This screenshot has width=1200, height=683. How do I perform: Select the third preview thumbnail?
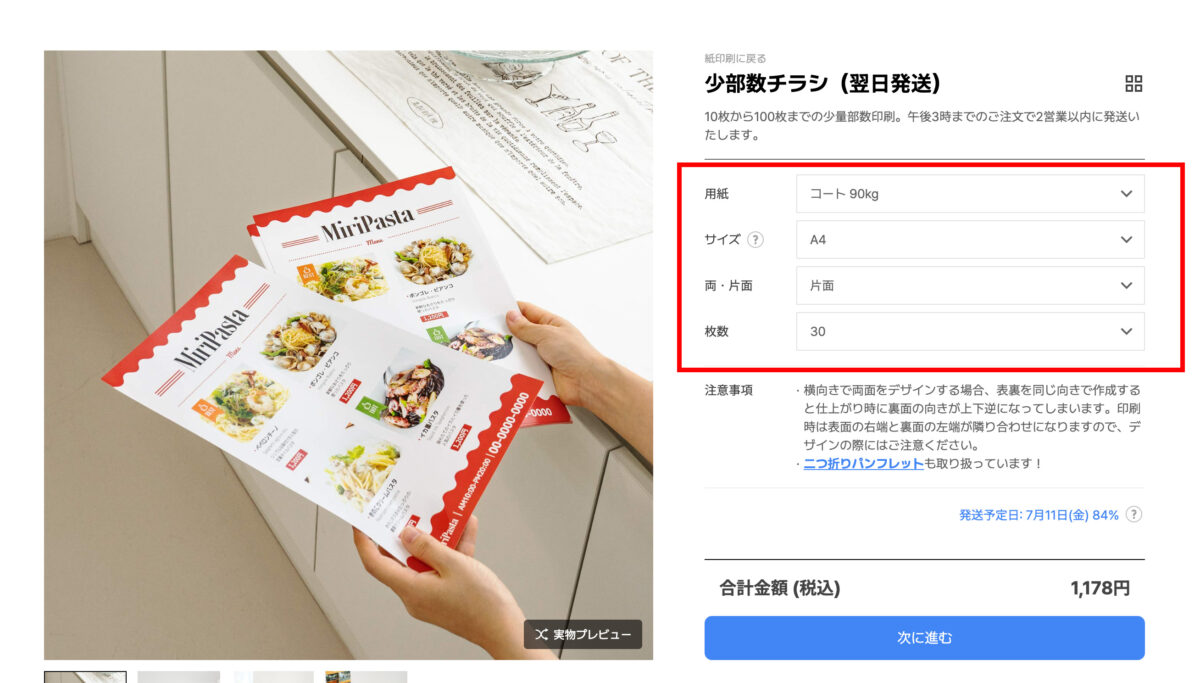(273, 677)
